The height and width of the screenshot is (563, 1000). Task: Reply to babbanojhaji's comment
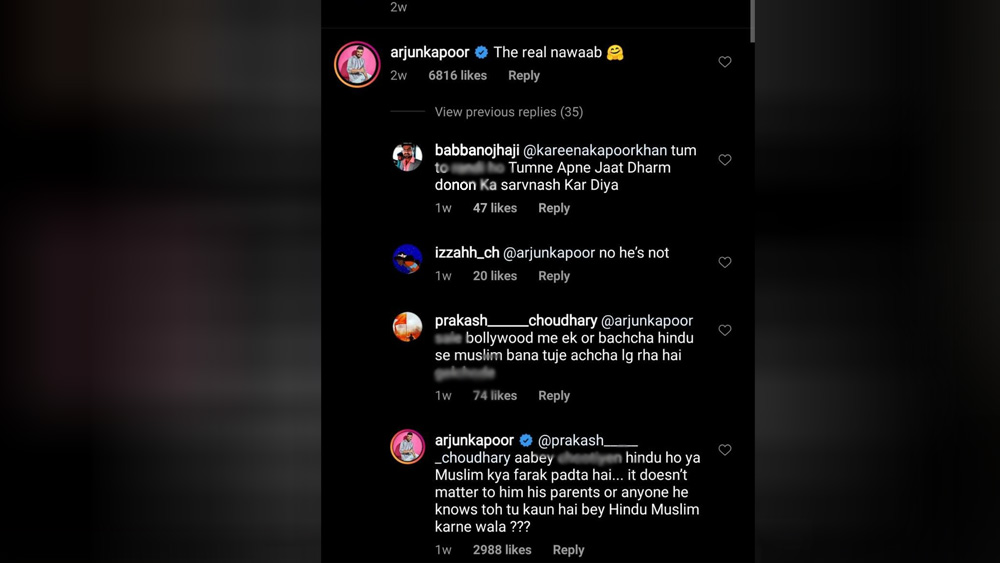tap(553, 208)
